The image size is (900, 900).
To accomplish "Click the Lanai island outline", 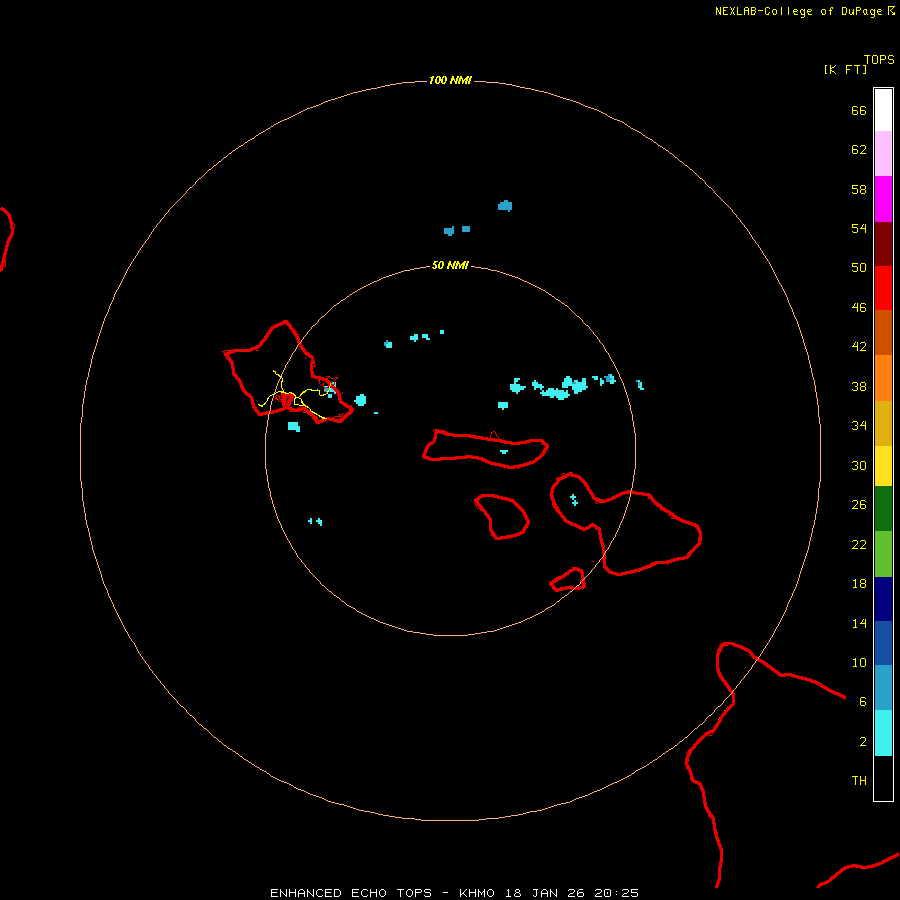I will pos(502,517).
